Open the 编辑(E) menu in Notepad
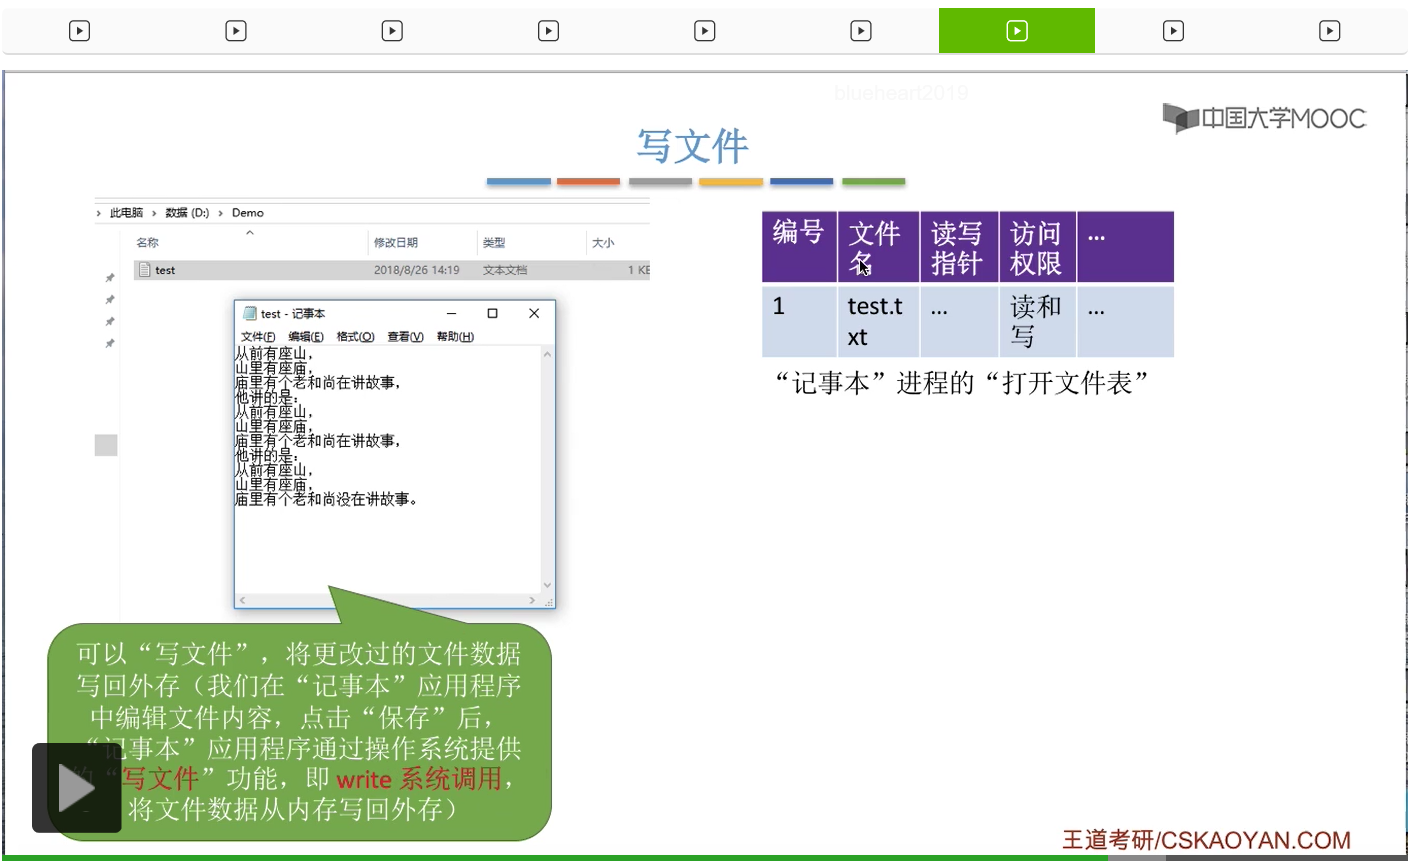 coord(306,337)
